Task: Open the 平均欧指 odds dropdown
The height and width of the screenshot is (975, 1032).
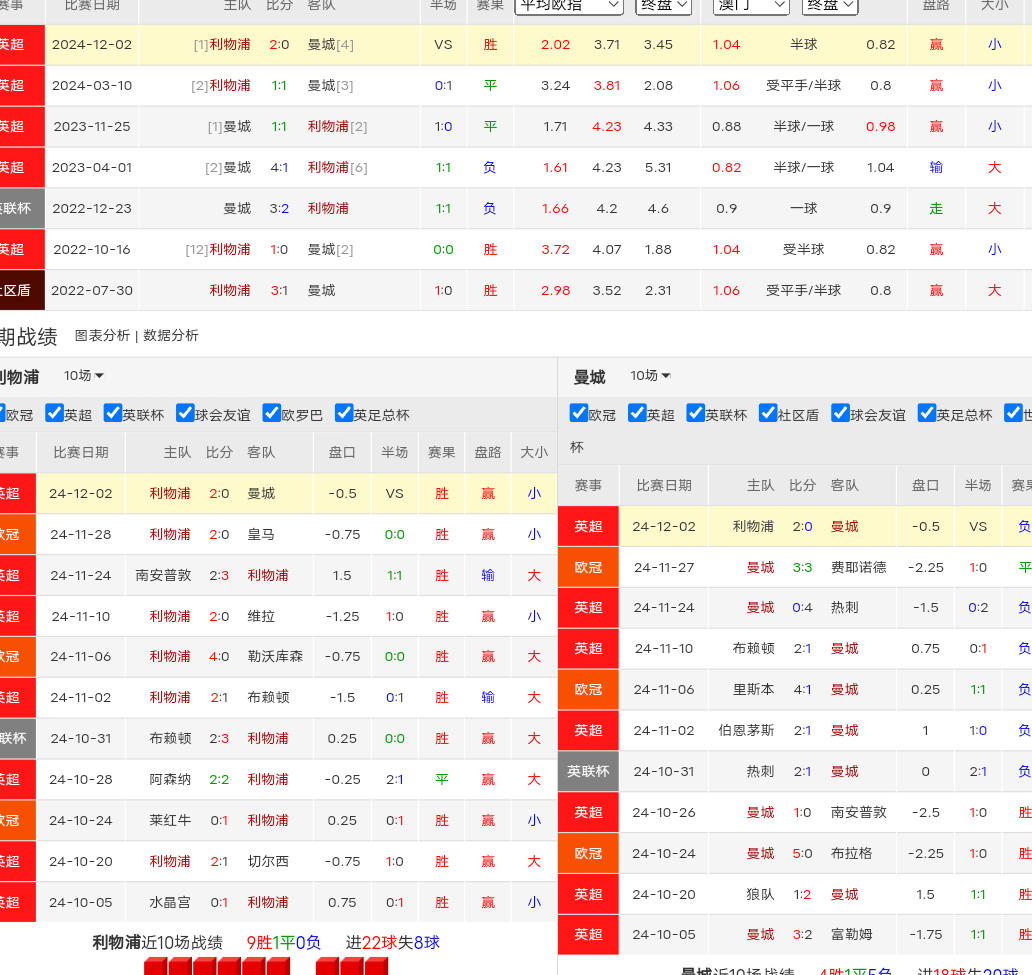Action: point(569,5)
